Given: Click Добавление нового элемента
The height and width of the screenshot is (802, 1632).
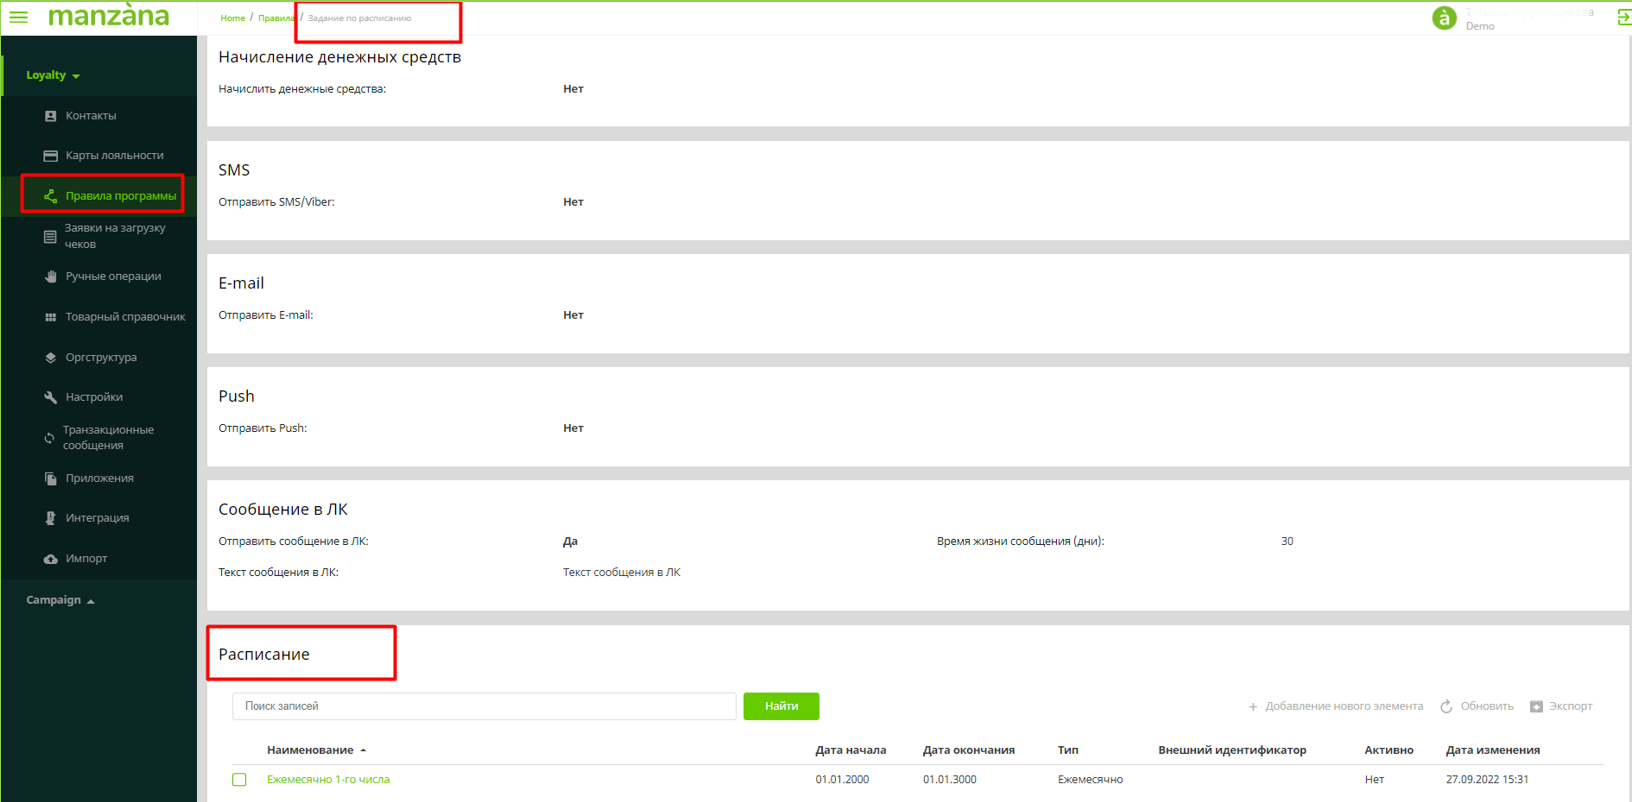Looking at the screenshot, I should 1335,706.
